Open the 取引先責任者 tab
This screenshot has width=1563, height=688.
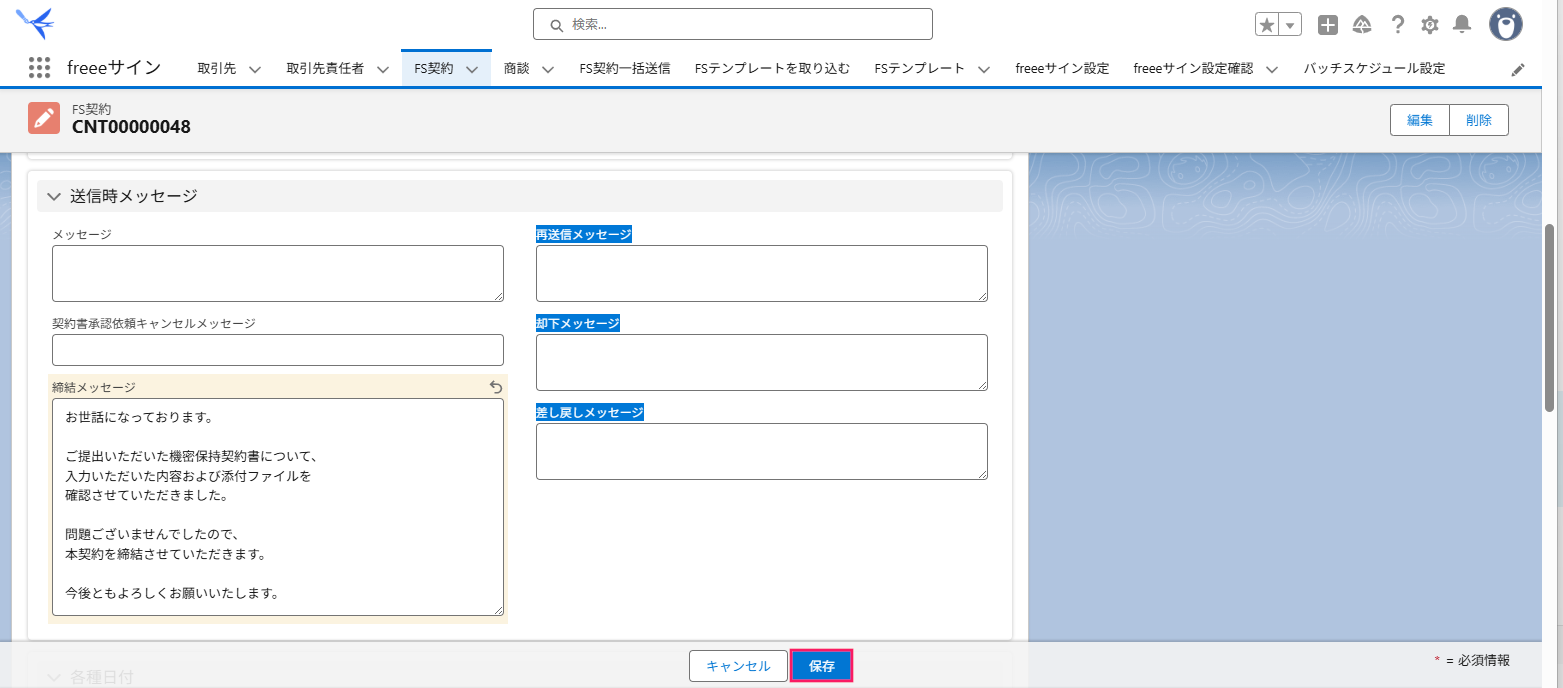click(x=325, y=68)
